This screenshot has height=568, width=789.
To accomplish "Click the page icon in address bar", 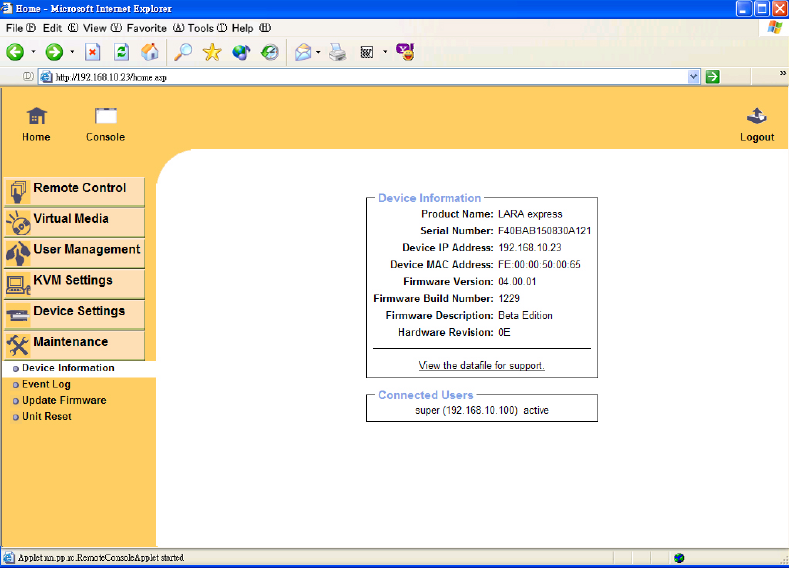I will [x=46, y=77].
